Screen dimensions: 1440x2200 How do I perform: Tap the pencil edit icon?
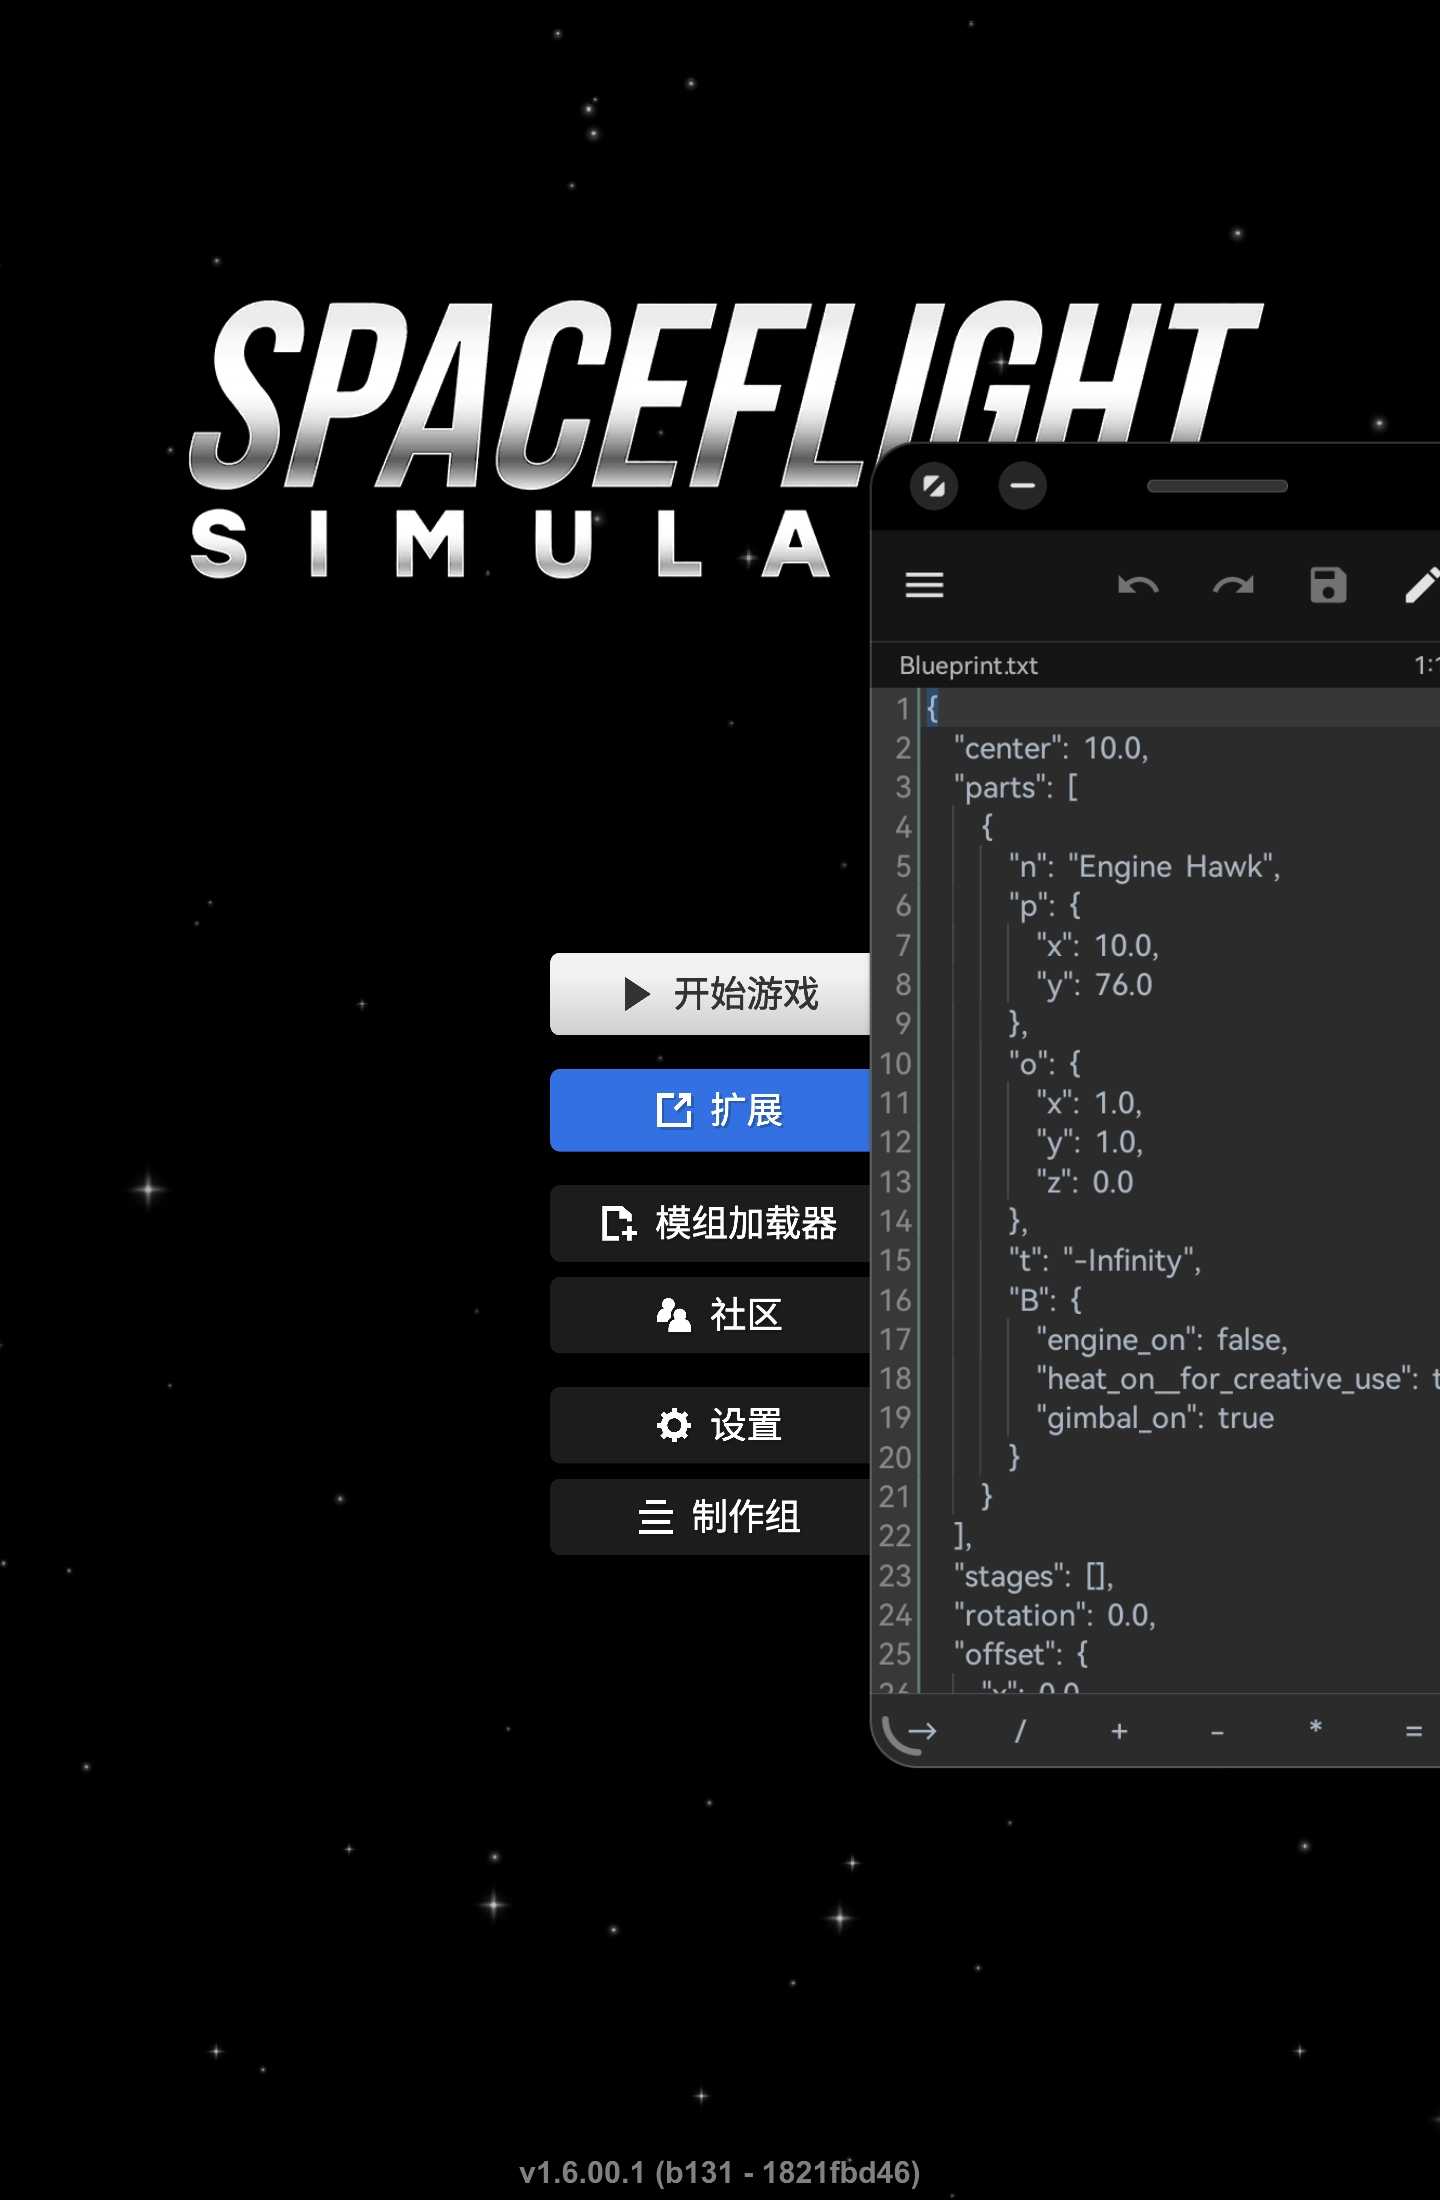tap(1421, 585)
